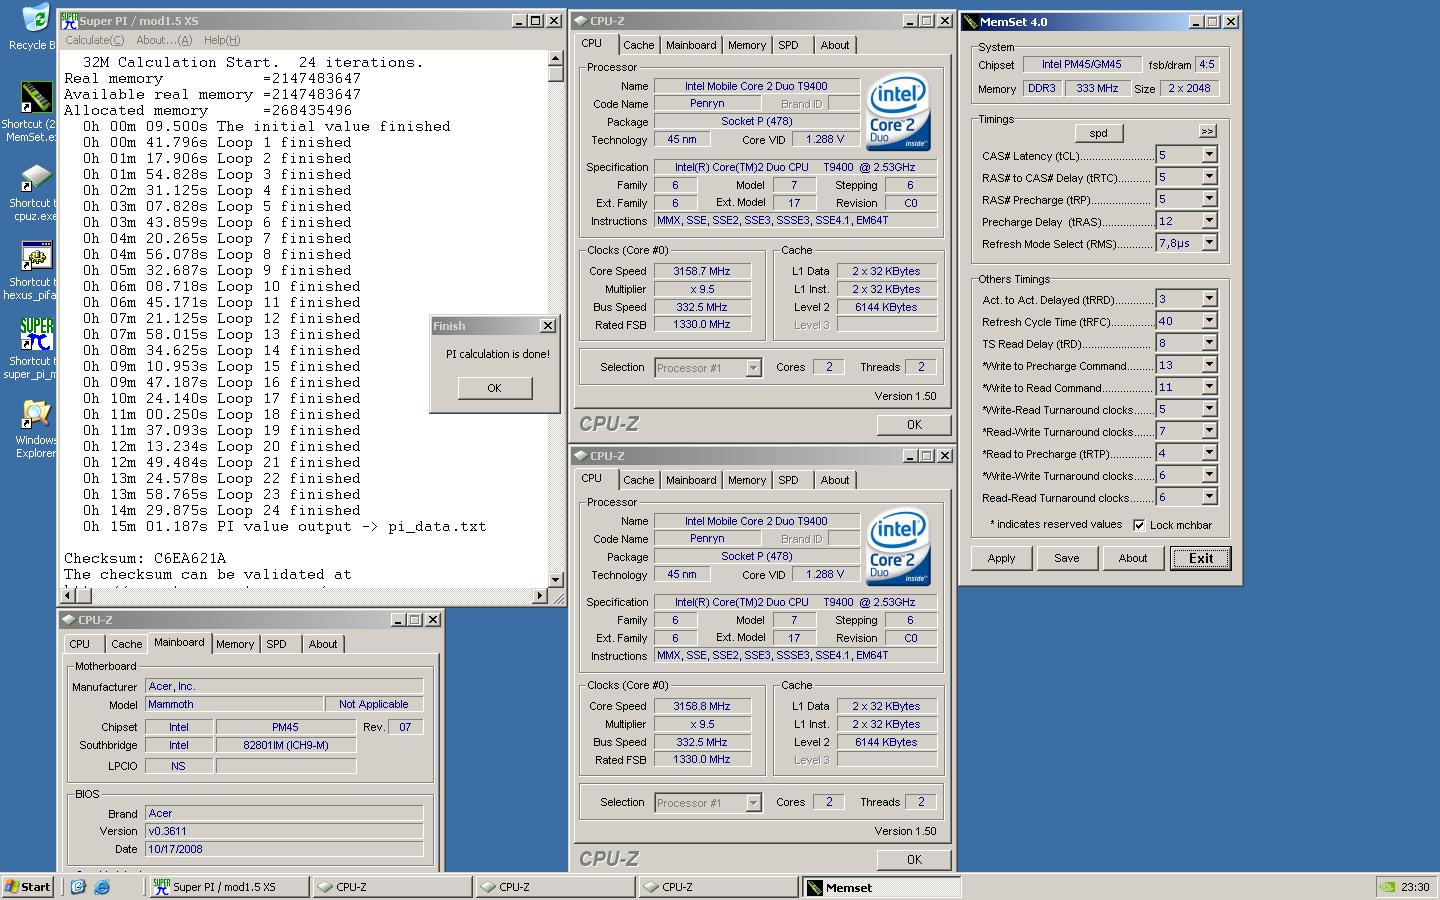The width and height of the screenshot is (1440, 900).
Task: Click OK in the Finish dialog
Action: [x=495, y=388]
